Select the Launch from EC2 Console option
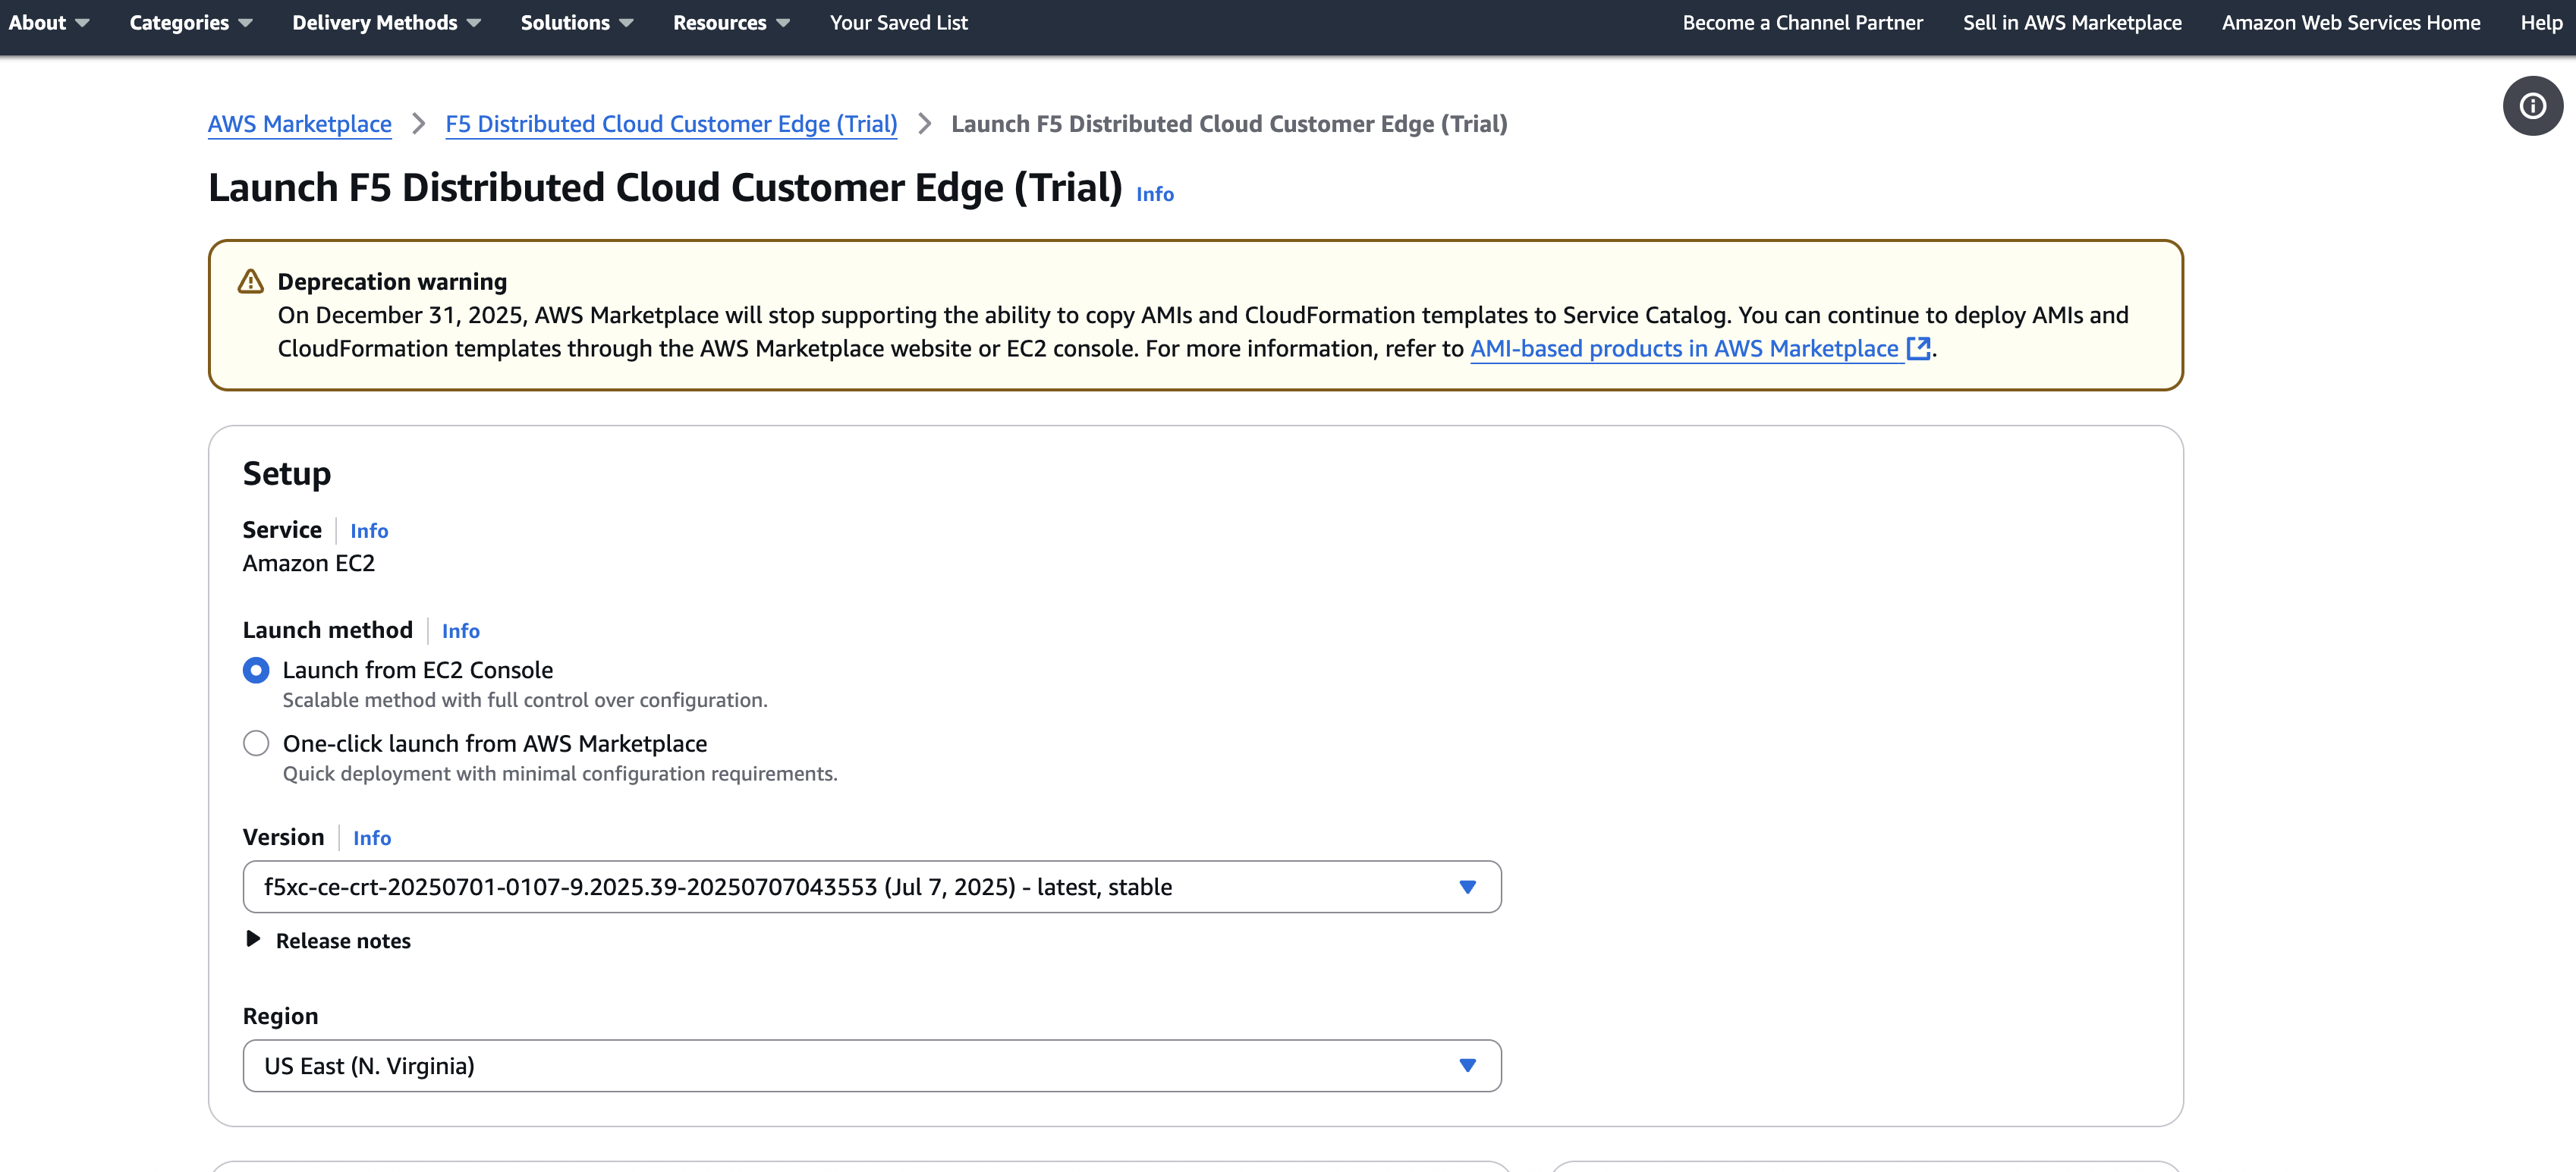 pyautogui.click(x=256, y=670)
